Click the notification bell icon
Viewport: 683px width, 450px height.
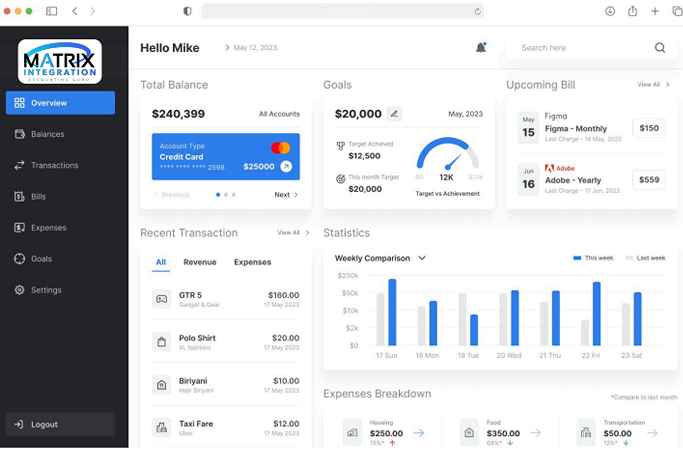point(481,47)
